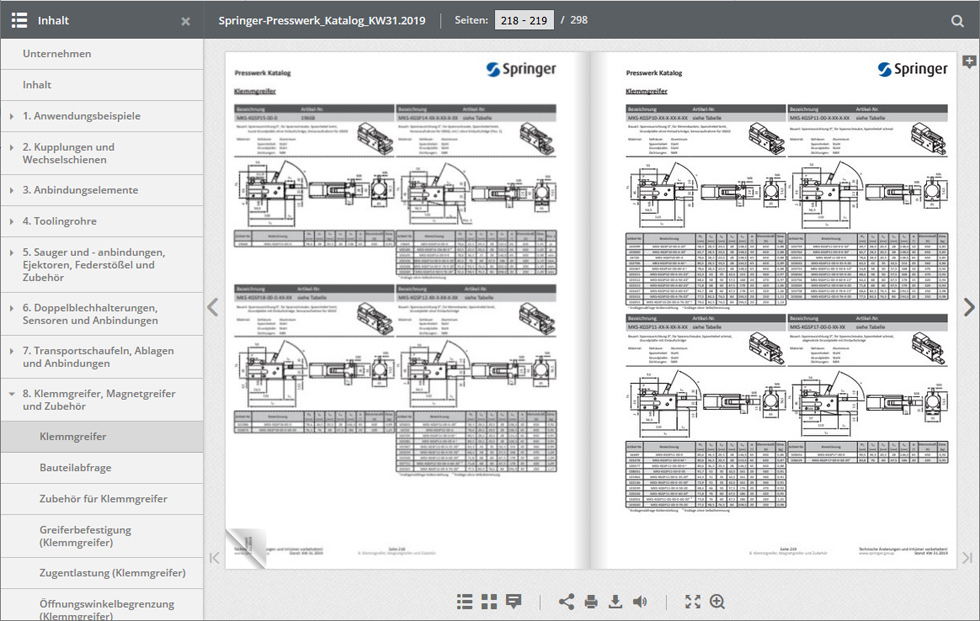Go to the previous page arrow
Screen dimensions: 980x621
pyautogui.click(x=213, y=307)
